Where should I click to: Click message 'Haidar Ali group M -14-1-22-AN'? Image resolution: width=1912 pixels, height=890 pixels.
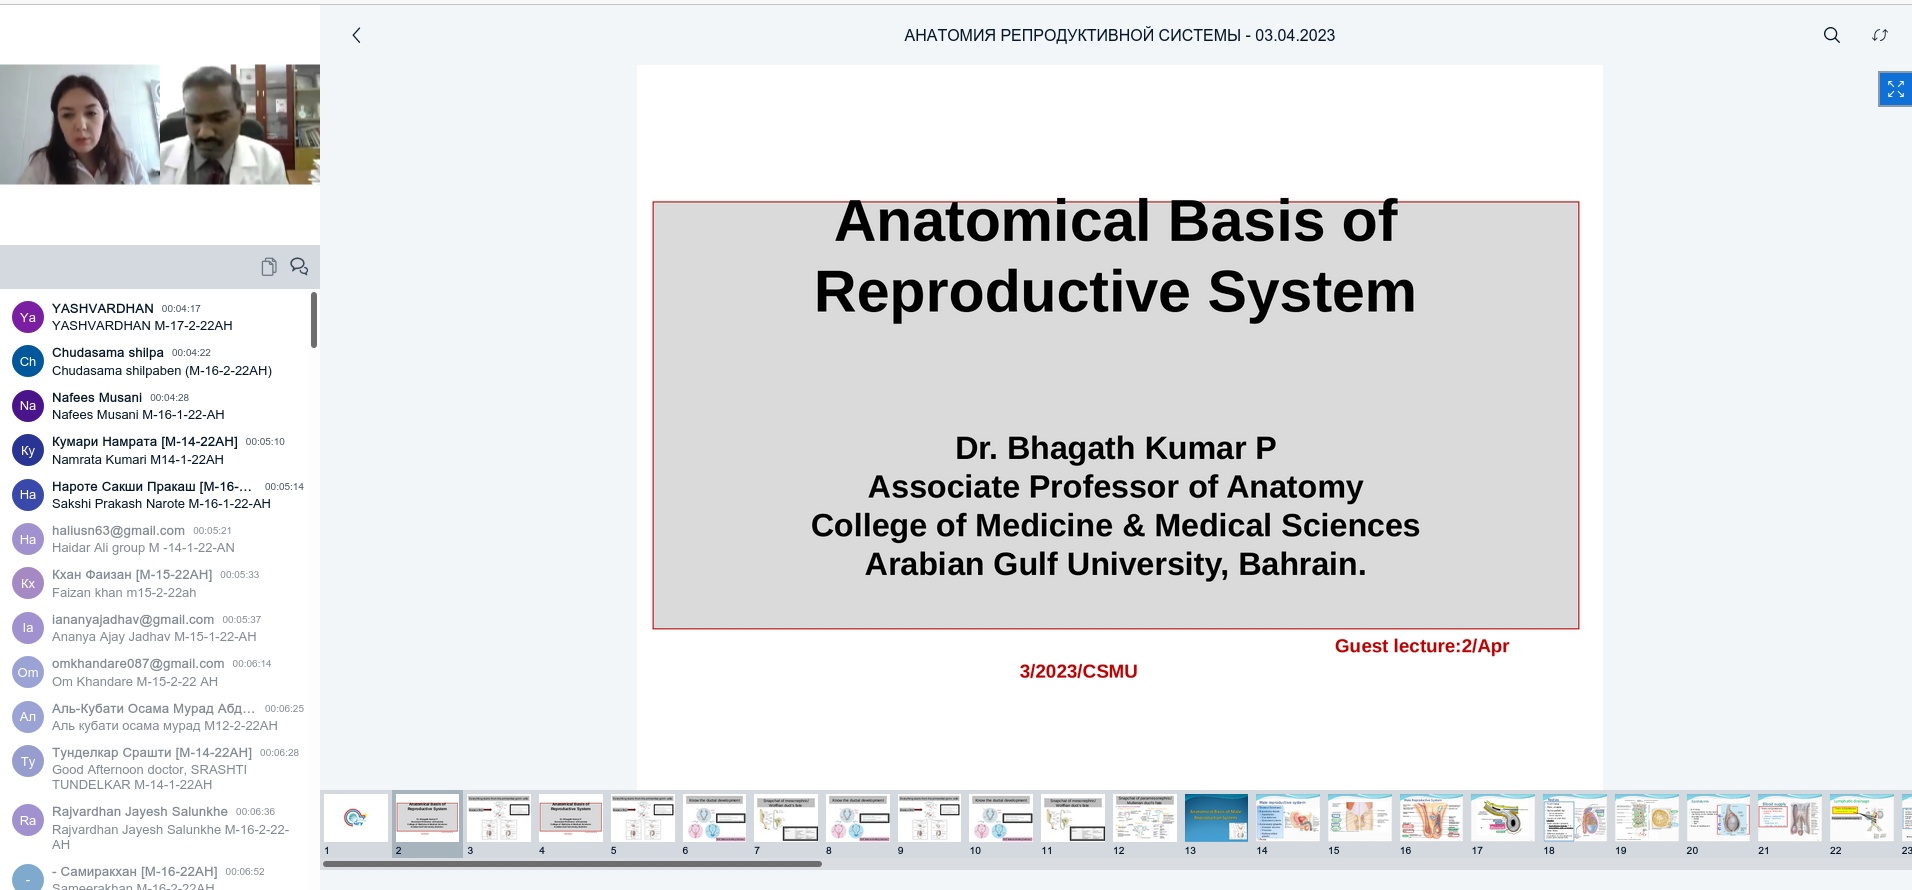point(143,547)
